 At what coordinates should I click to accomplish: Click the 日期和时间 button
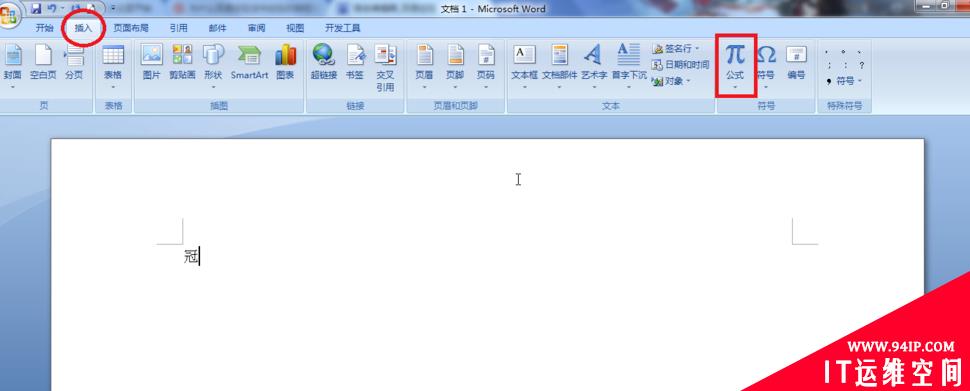click(x=681, y=64)
